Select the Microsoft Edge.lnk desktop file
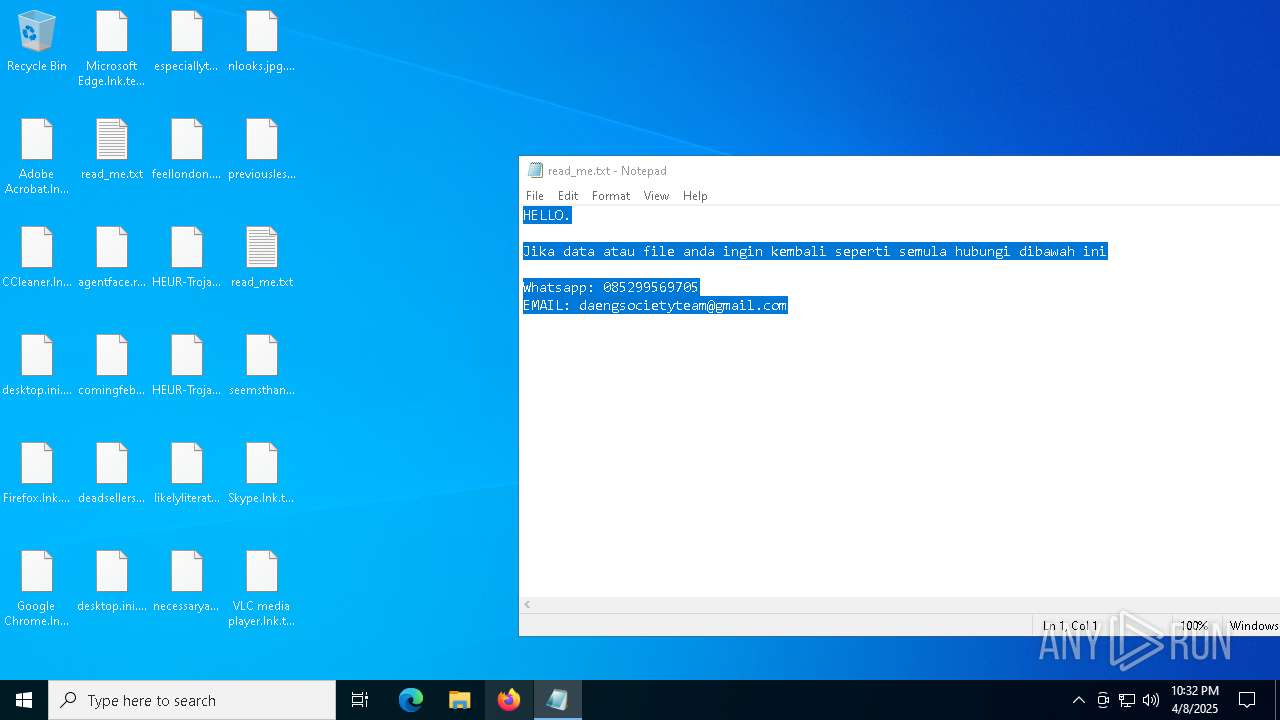This screenshot has height=720, width=1280. [x=112, y=49]
